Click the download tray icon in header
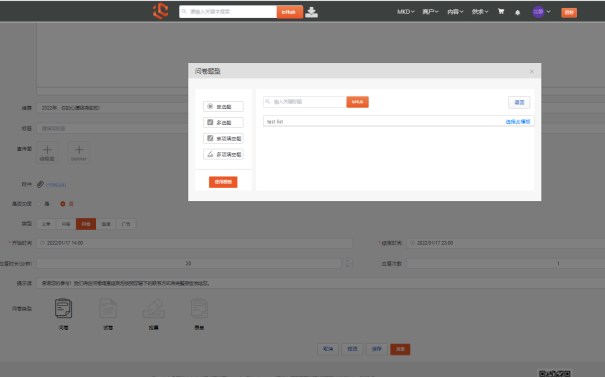The image size is (605, 378). tap(311, 12)
